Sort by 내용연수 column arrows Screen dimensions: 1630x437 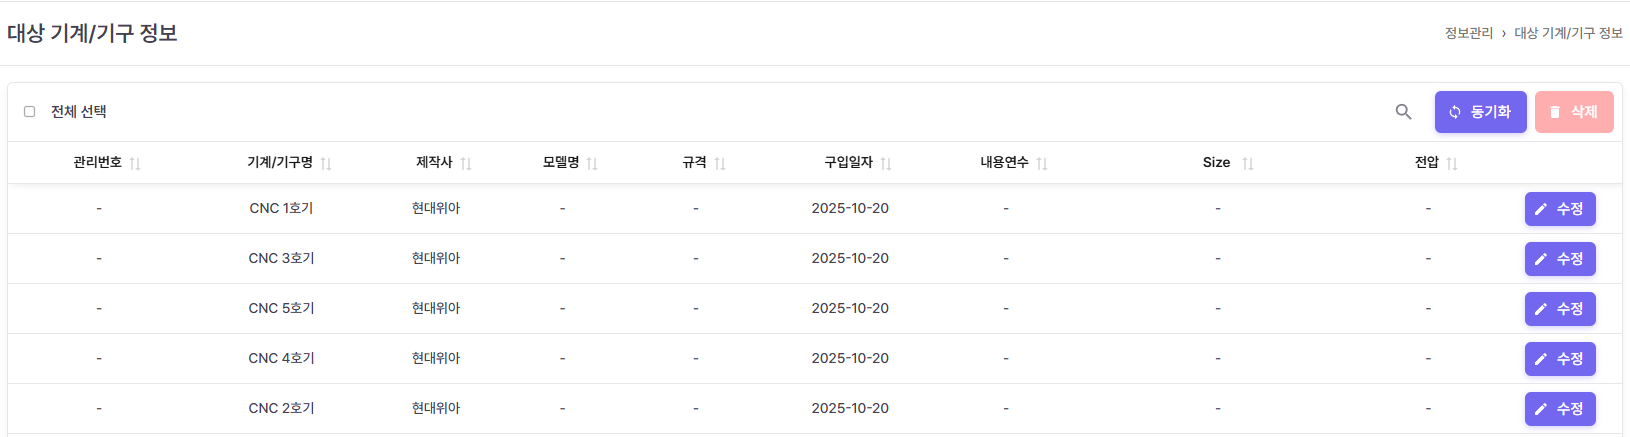pos(1042,163)
